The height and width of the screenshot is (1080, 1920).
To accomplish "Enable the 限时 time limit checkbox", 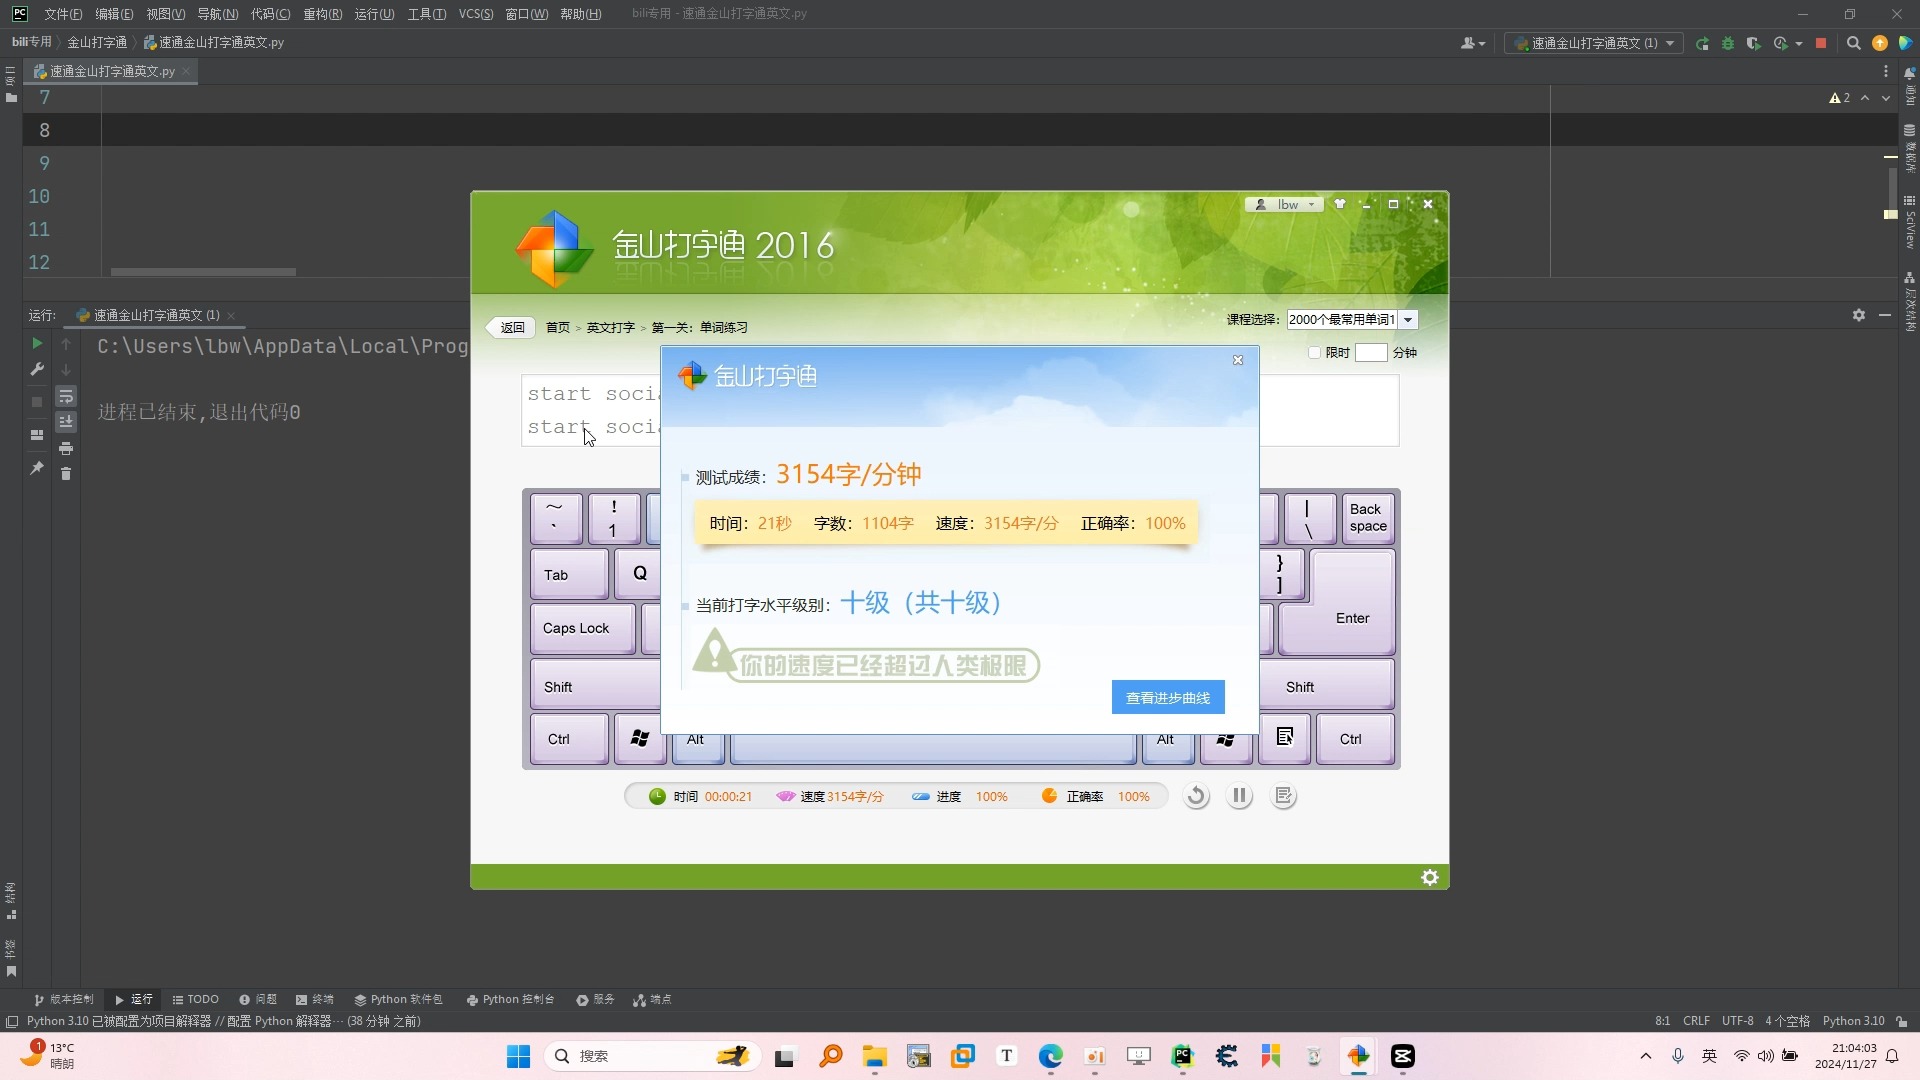I will [1314, 353].
